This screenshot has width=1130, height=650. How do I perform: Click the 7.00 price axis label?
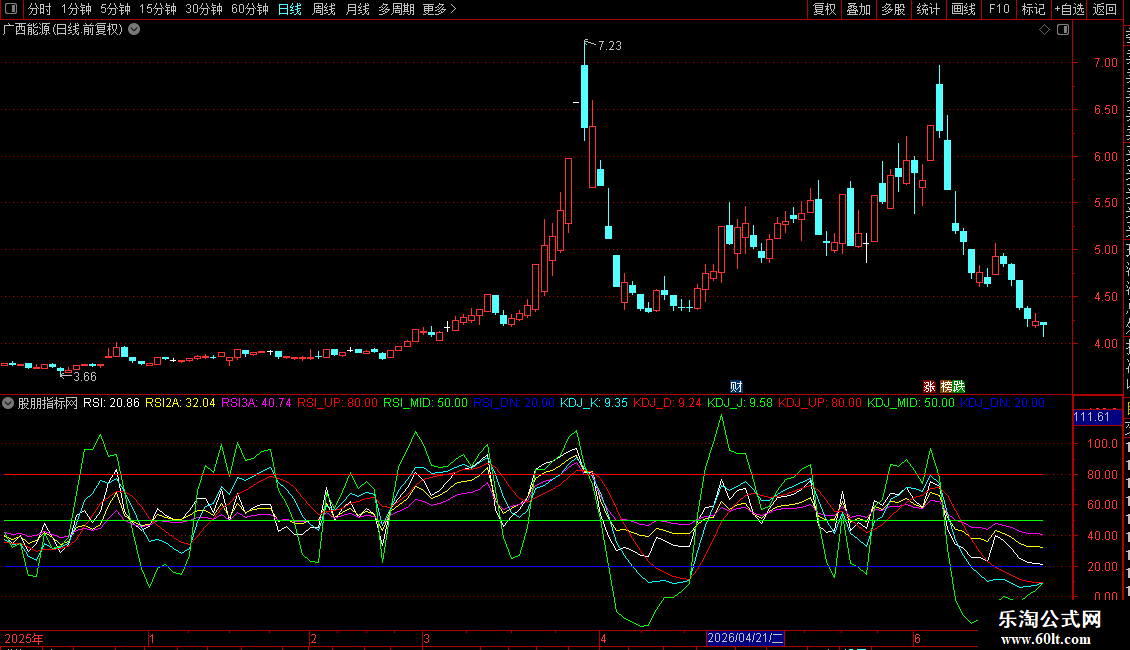[1105, 63]
